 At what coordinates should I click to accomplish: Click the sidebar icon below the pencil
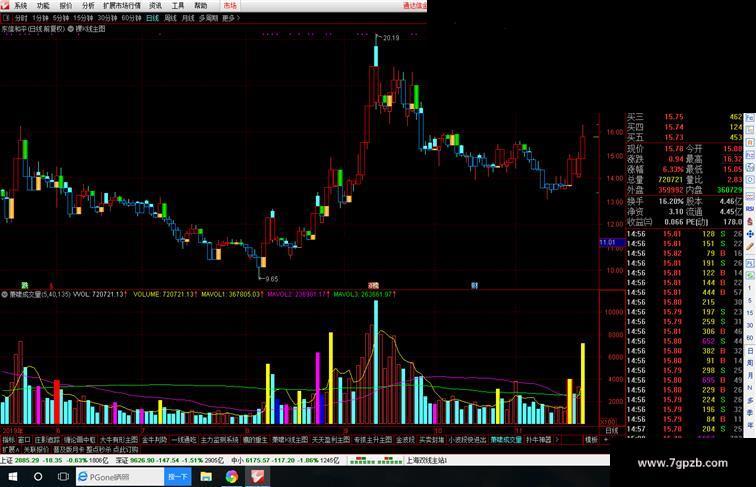pos(750,263)
